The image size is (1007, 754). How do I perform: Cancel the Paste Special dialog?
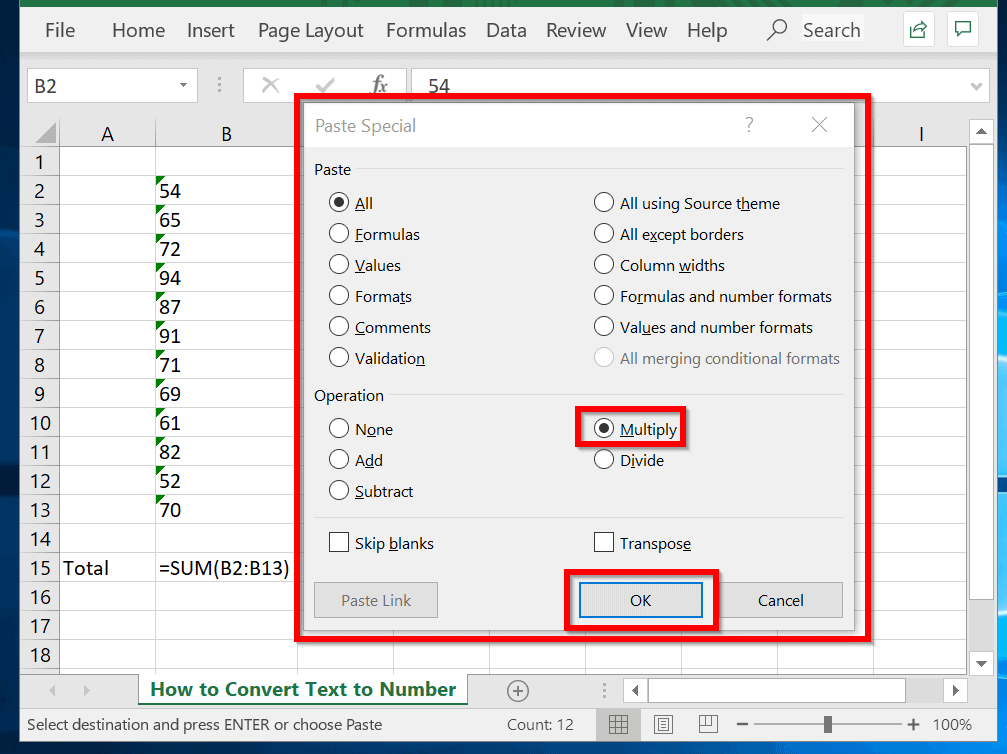[x=780, y=600]
